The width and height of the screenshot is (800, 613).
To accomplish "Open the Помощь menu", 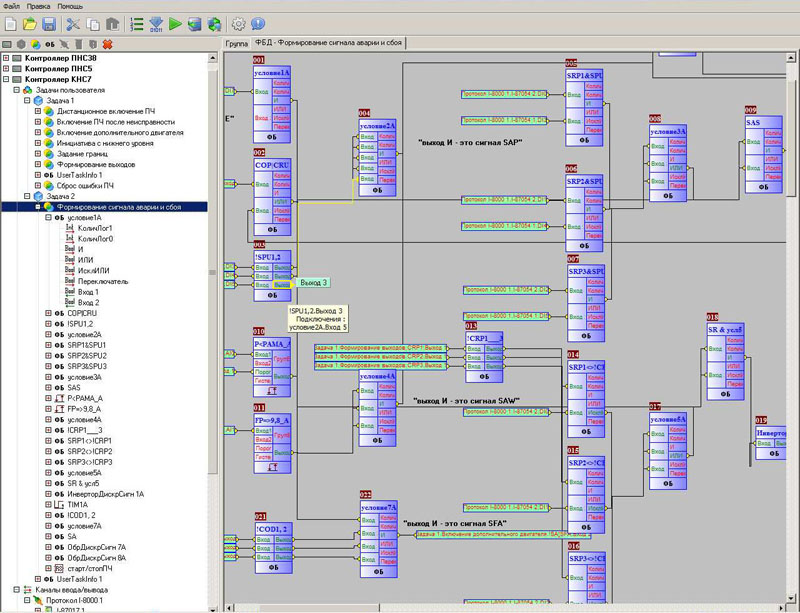I will (70, 6).
